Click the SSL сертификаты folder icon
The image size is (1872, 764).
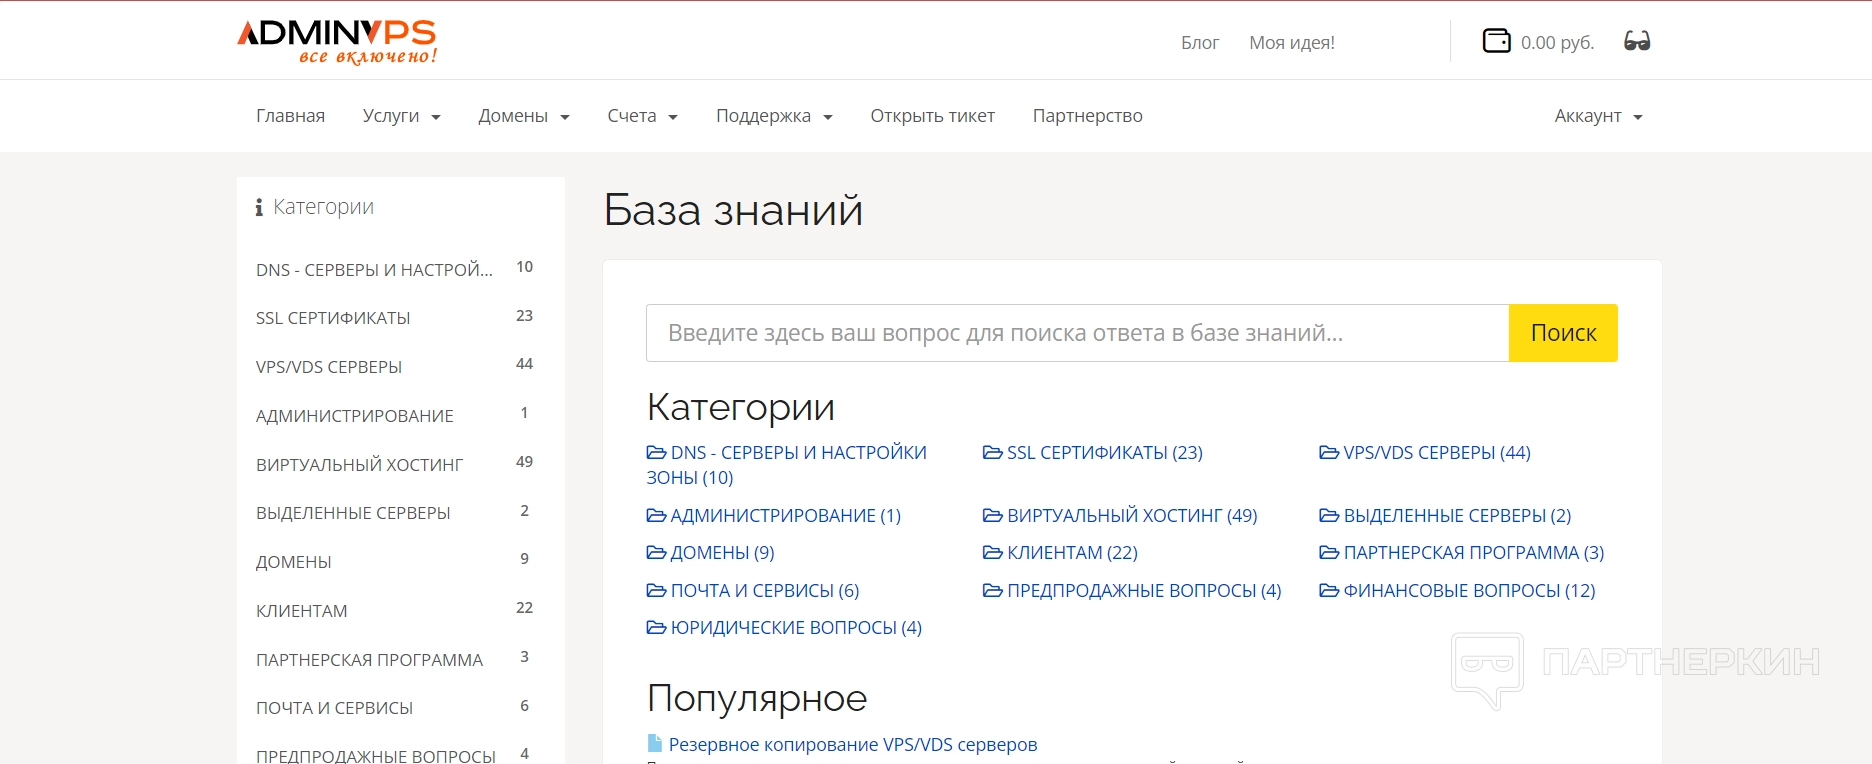(992, 453)
